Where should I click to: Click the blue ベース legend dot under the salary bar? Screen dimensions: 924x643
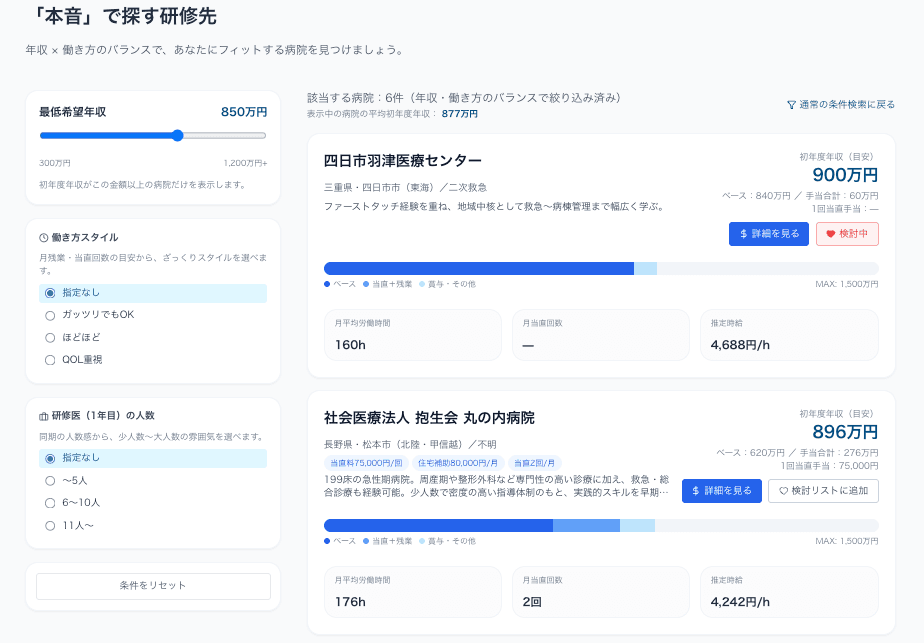325,285
